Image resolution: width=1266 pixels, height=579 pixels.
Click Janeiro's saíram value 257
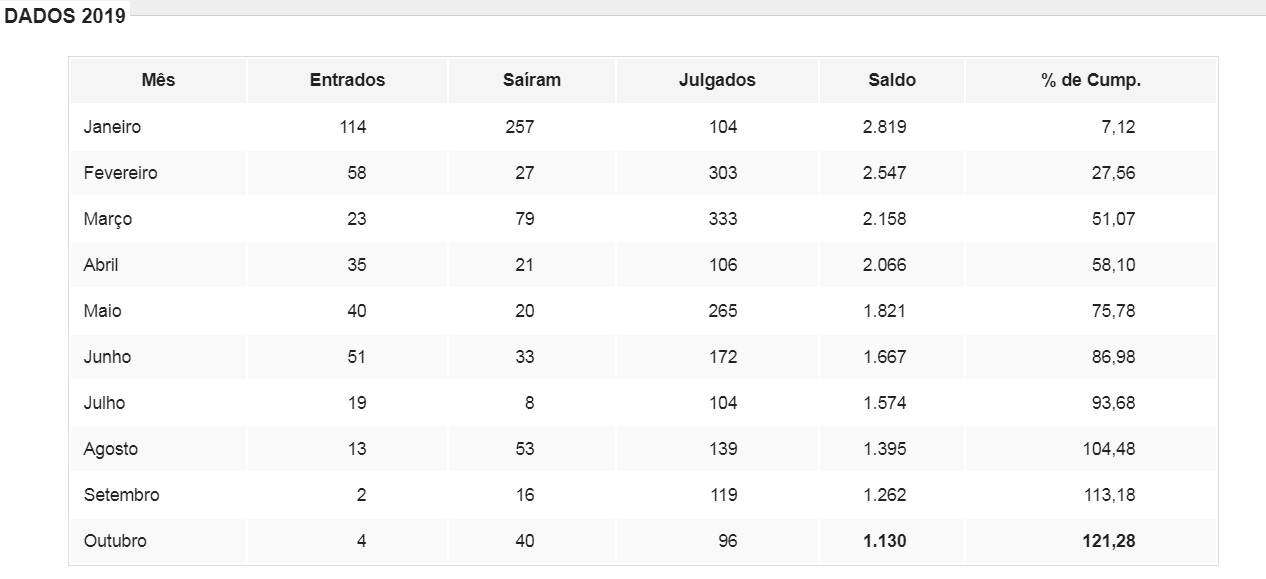pos(518,127)
